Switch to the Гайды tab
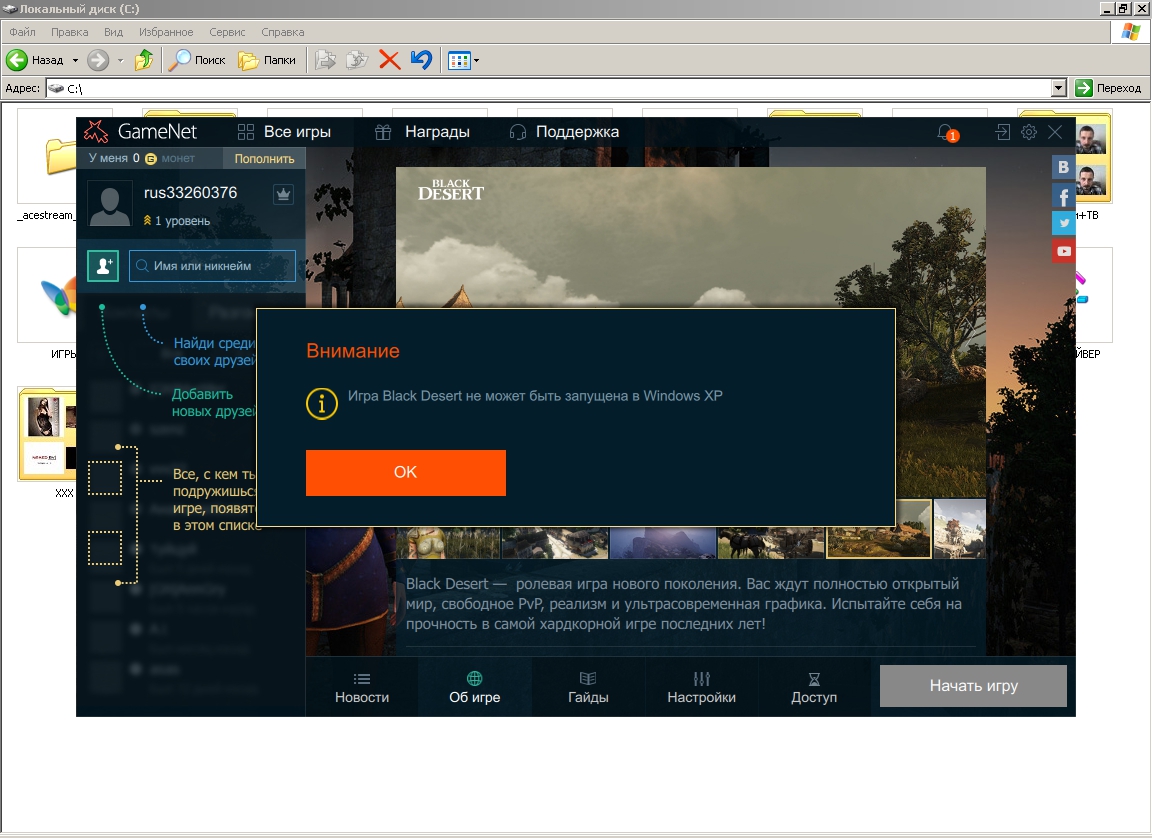Image resolution: width=1152 pixels, height=838 pixels. coord(588,687)
